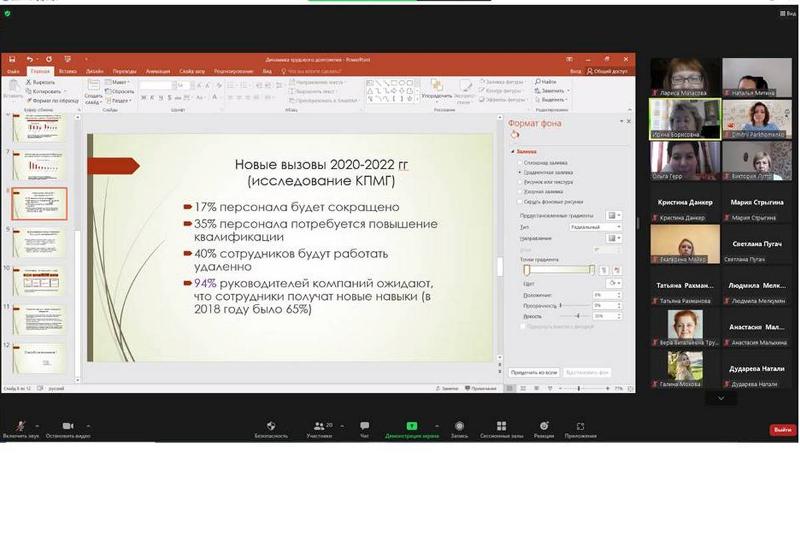Open the gradient Color picker dropdown
The width and height of the screenshot is (800, 534).
point(614,283)
